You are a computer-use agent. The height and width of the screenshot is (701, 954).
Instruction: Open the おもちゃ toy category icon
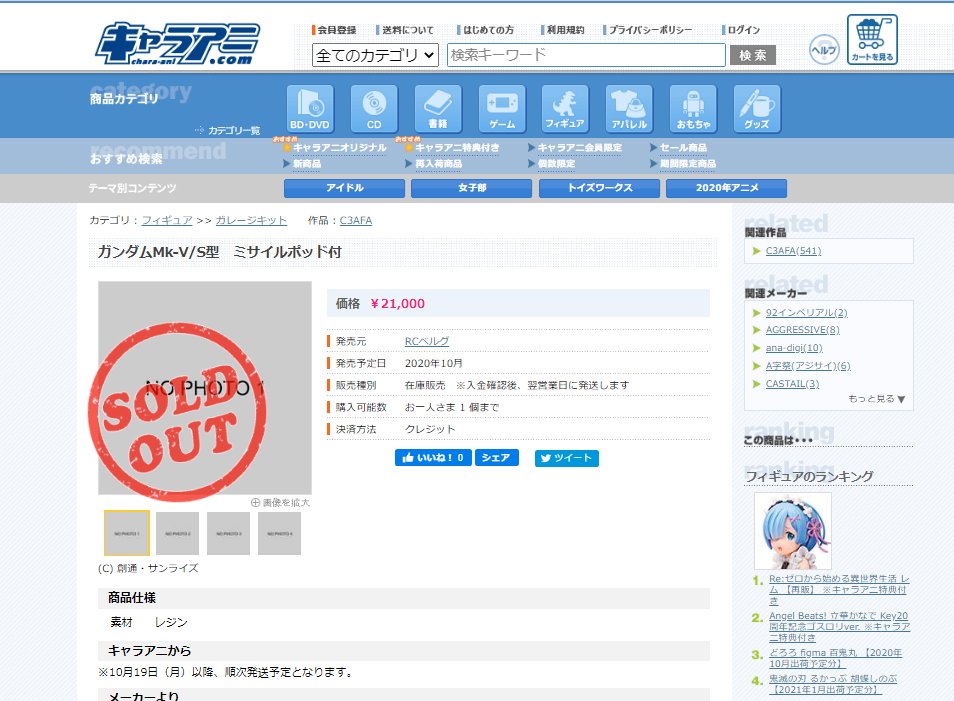693,108
